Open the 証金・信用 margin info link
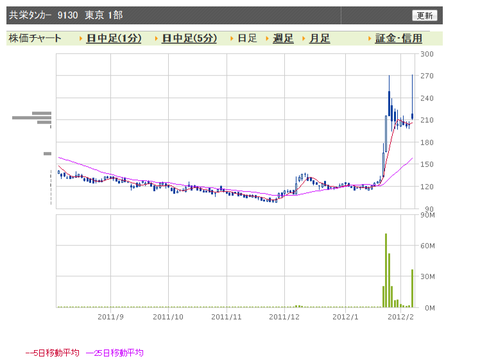This screenshot has height=361, width=480. point(398,38)
